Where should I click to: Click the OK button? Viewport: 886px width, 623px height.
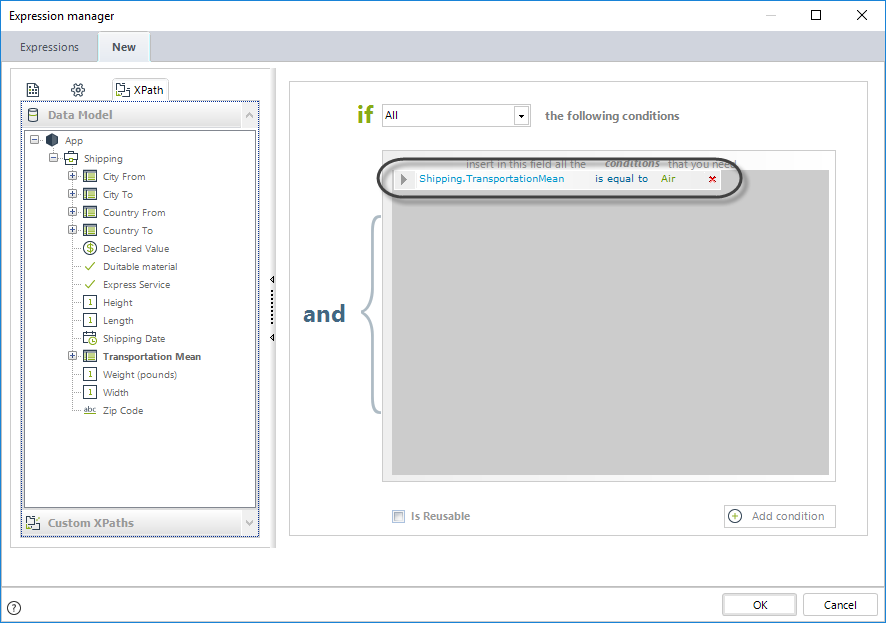point(759,605)
